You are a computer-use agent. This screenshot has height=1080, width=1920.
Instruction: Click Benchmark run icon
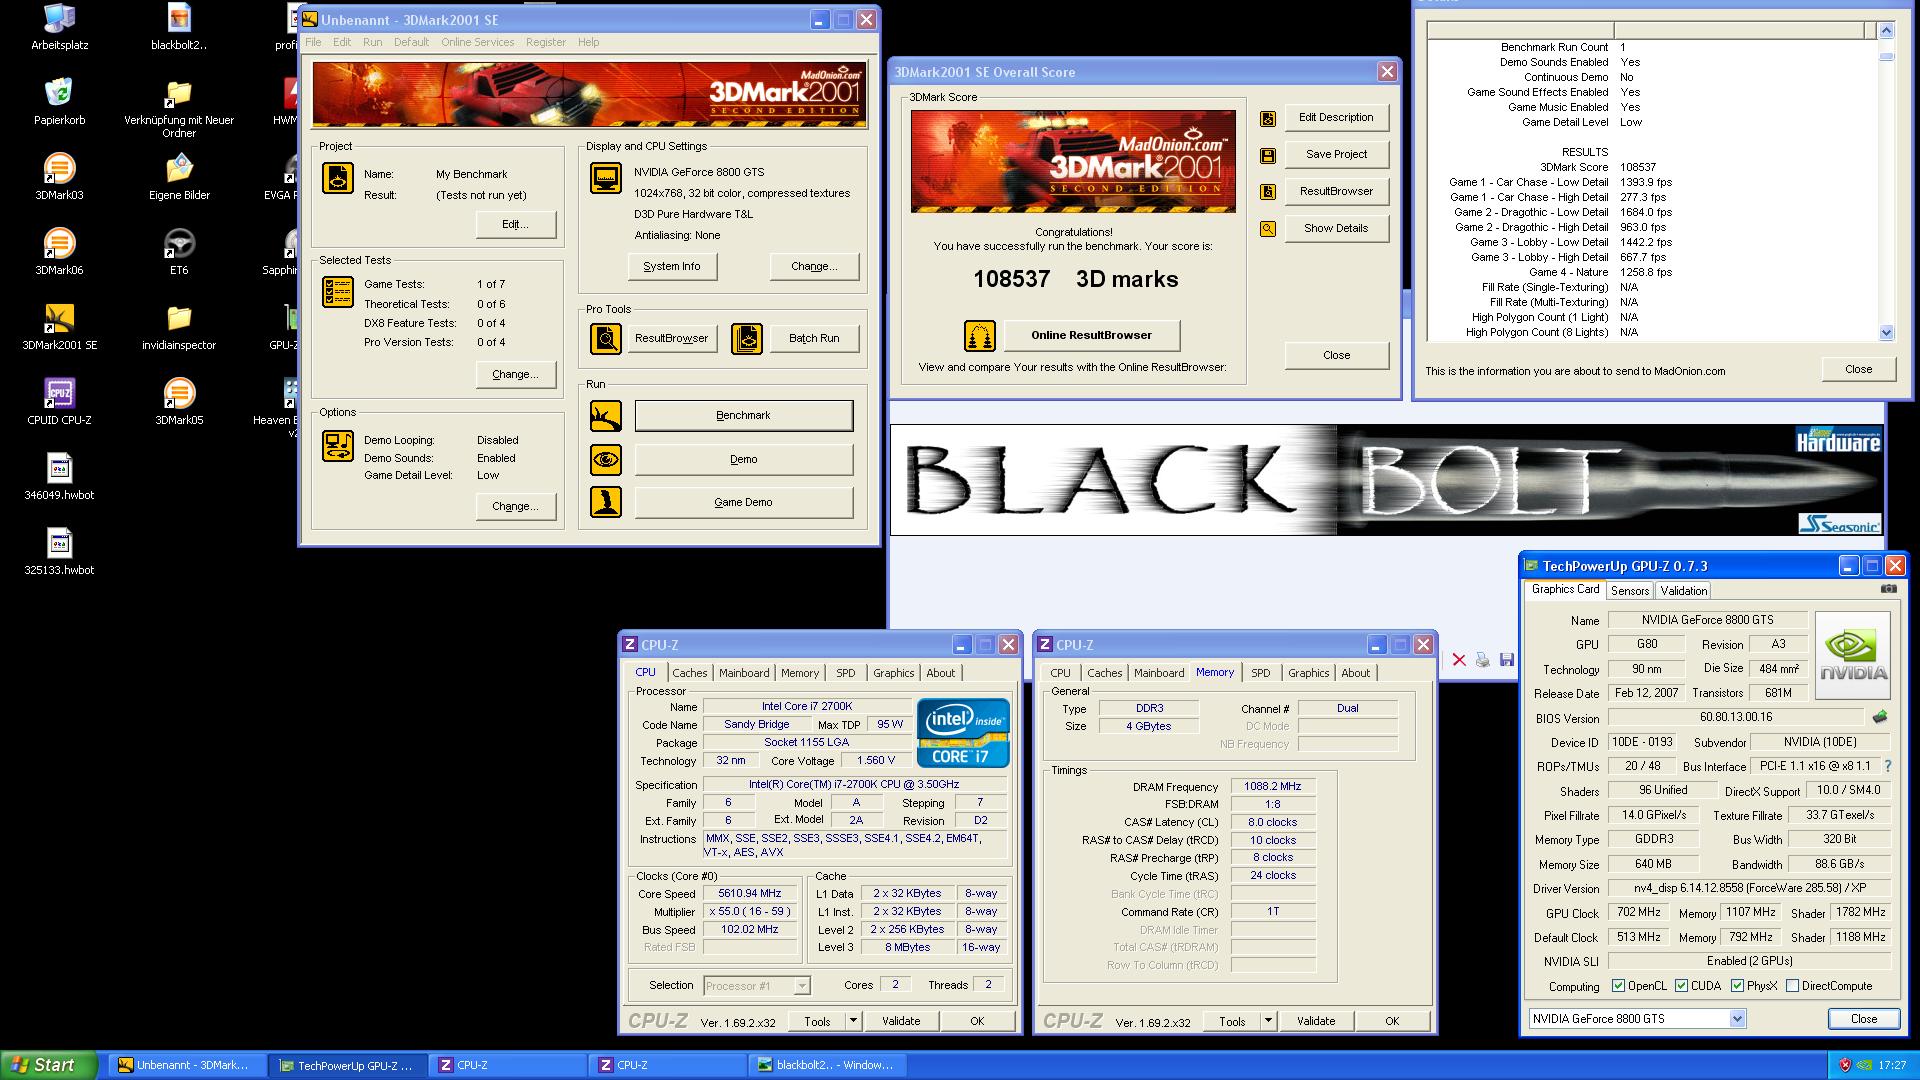[x=605, y=416]
